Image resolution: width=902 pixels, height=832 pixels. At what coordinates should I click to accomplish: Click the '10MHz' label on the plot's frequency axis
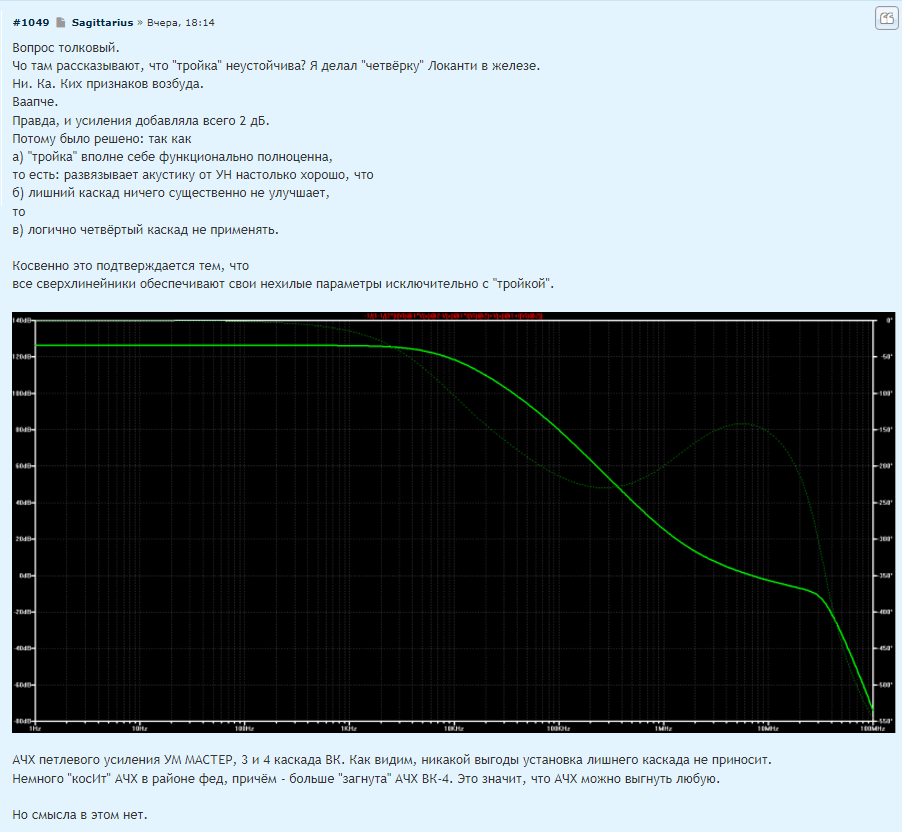click(768, 728)
